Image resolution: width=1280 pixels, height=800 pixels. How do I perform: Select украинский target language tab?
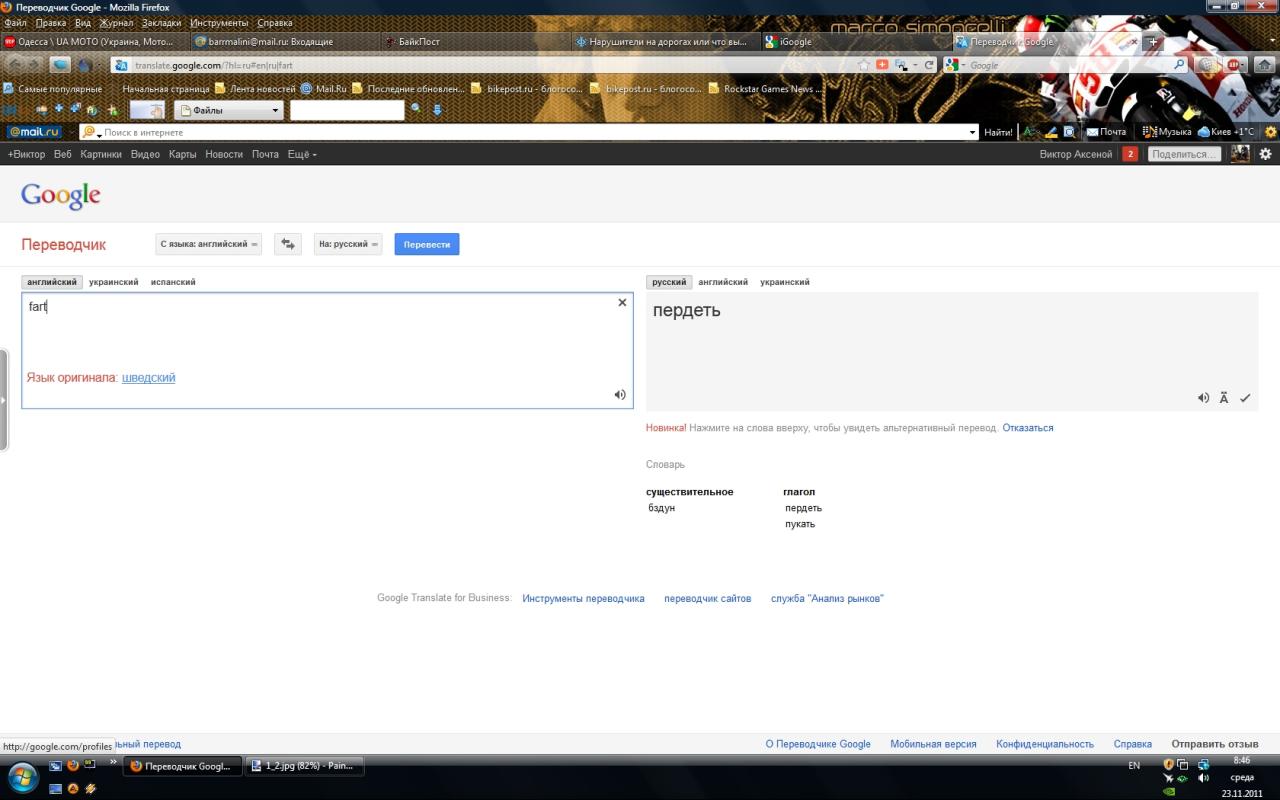785,282
